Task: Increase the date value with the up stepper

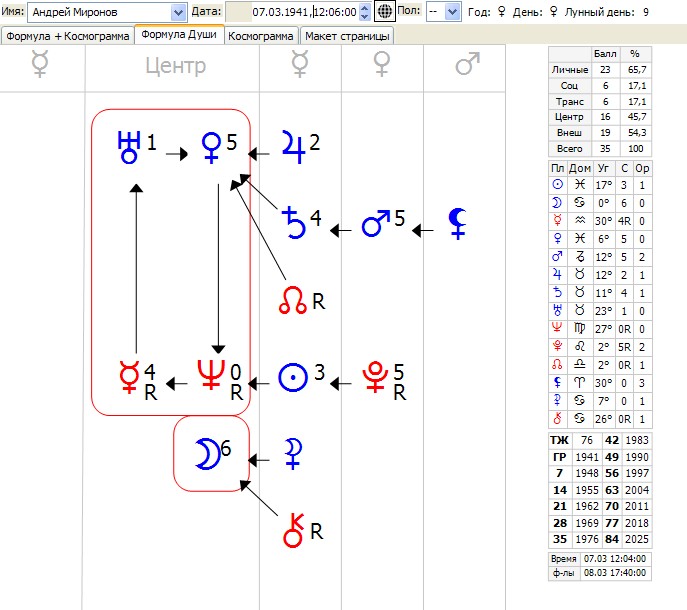Action: 365,7
